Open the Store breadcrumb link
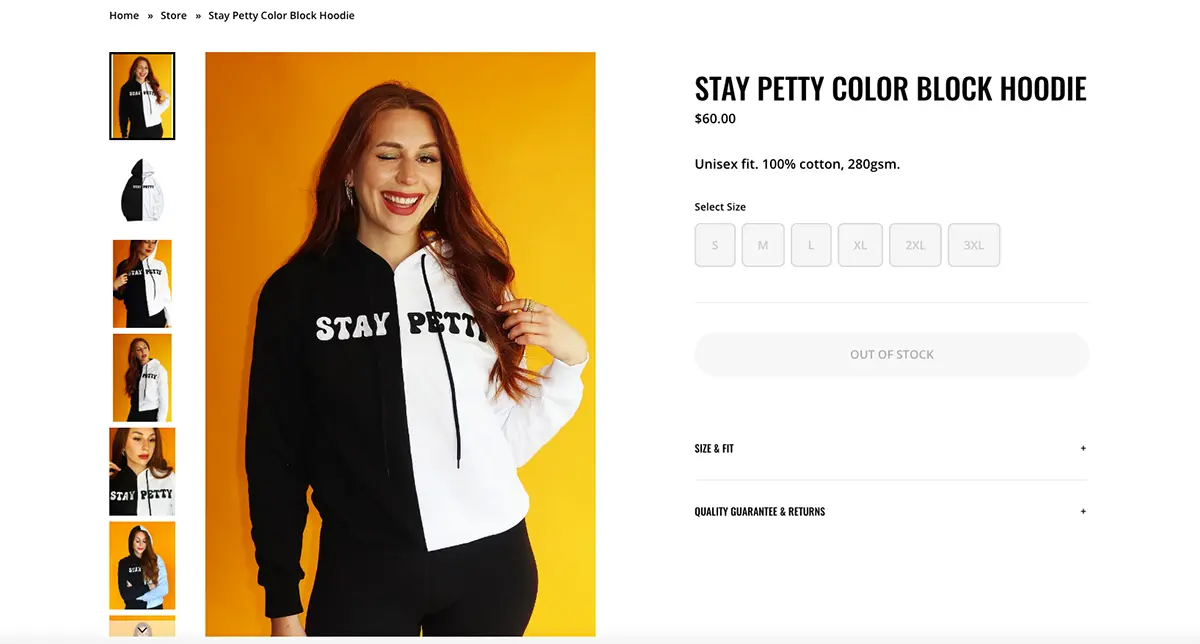 coord(174,16)
